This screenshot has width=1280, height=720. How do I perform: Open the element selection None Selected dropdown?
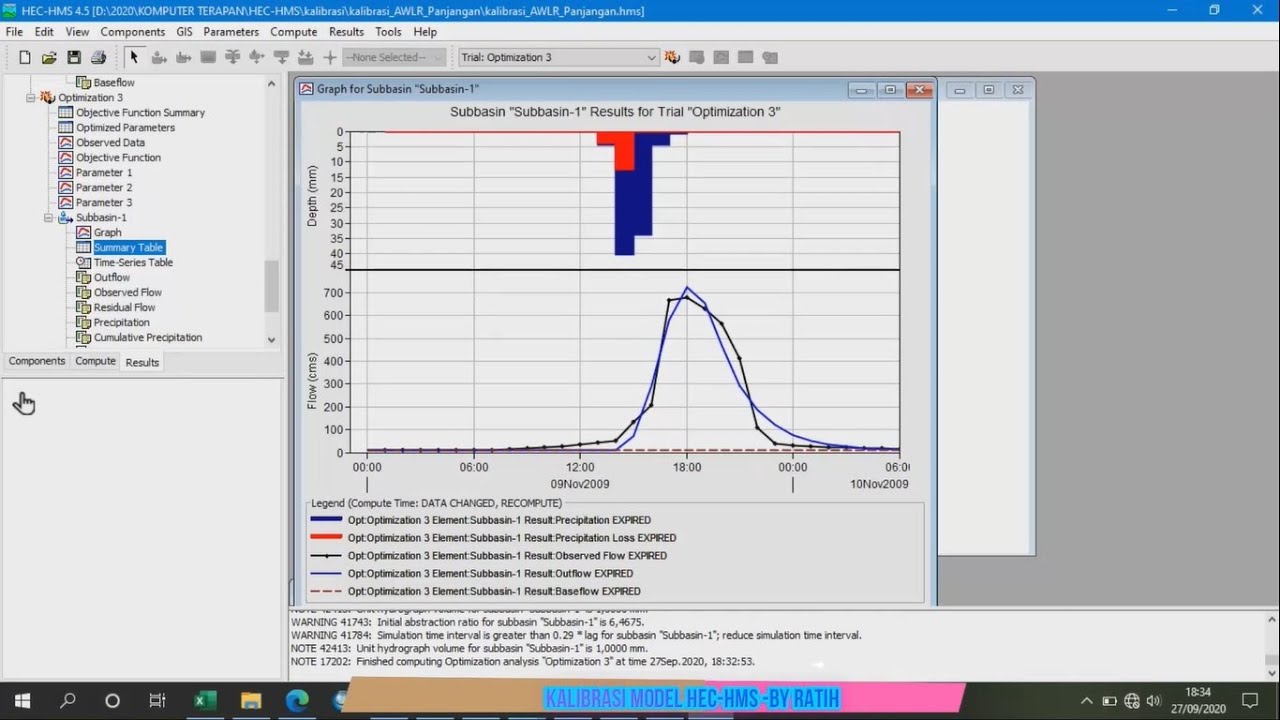394,58
